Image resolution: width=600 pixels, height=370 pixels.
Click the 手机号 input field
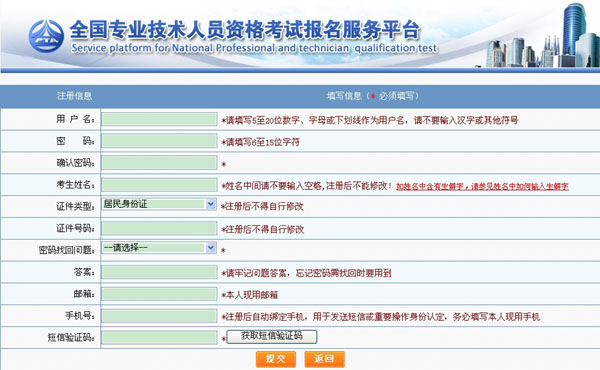point(159,316)
